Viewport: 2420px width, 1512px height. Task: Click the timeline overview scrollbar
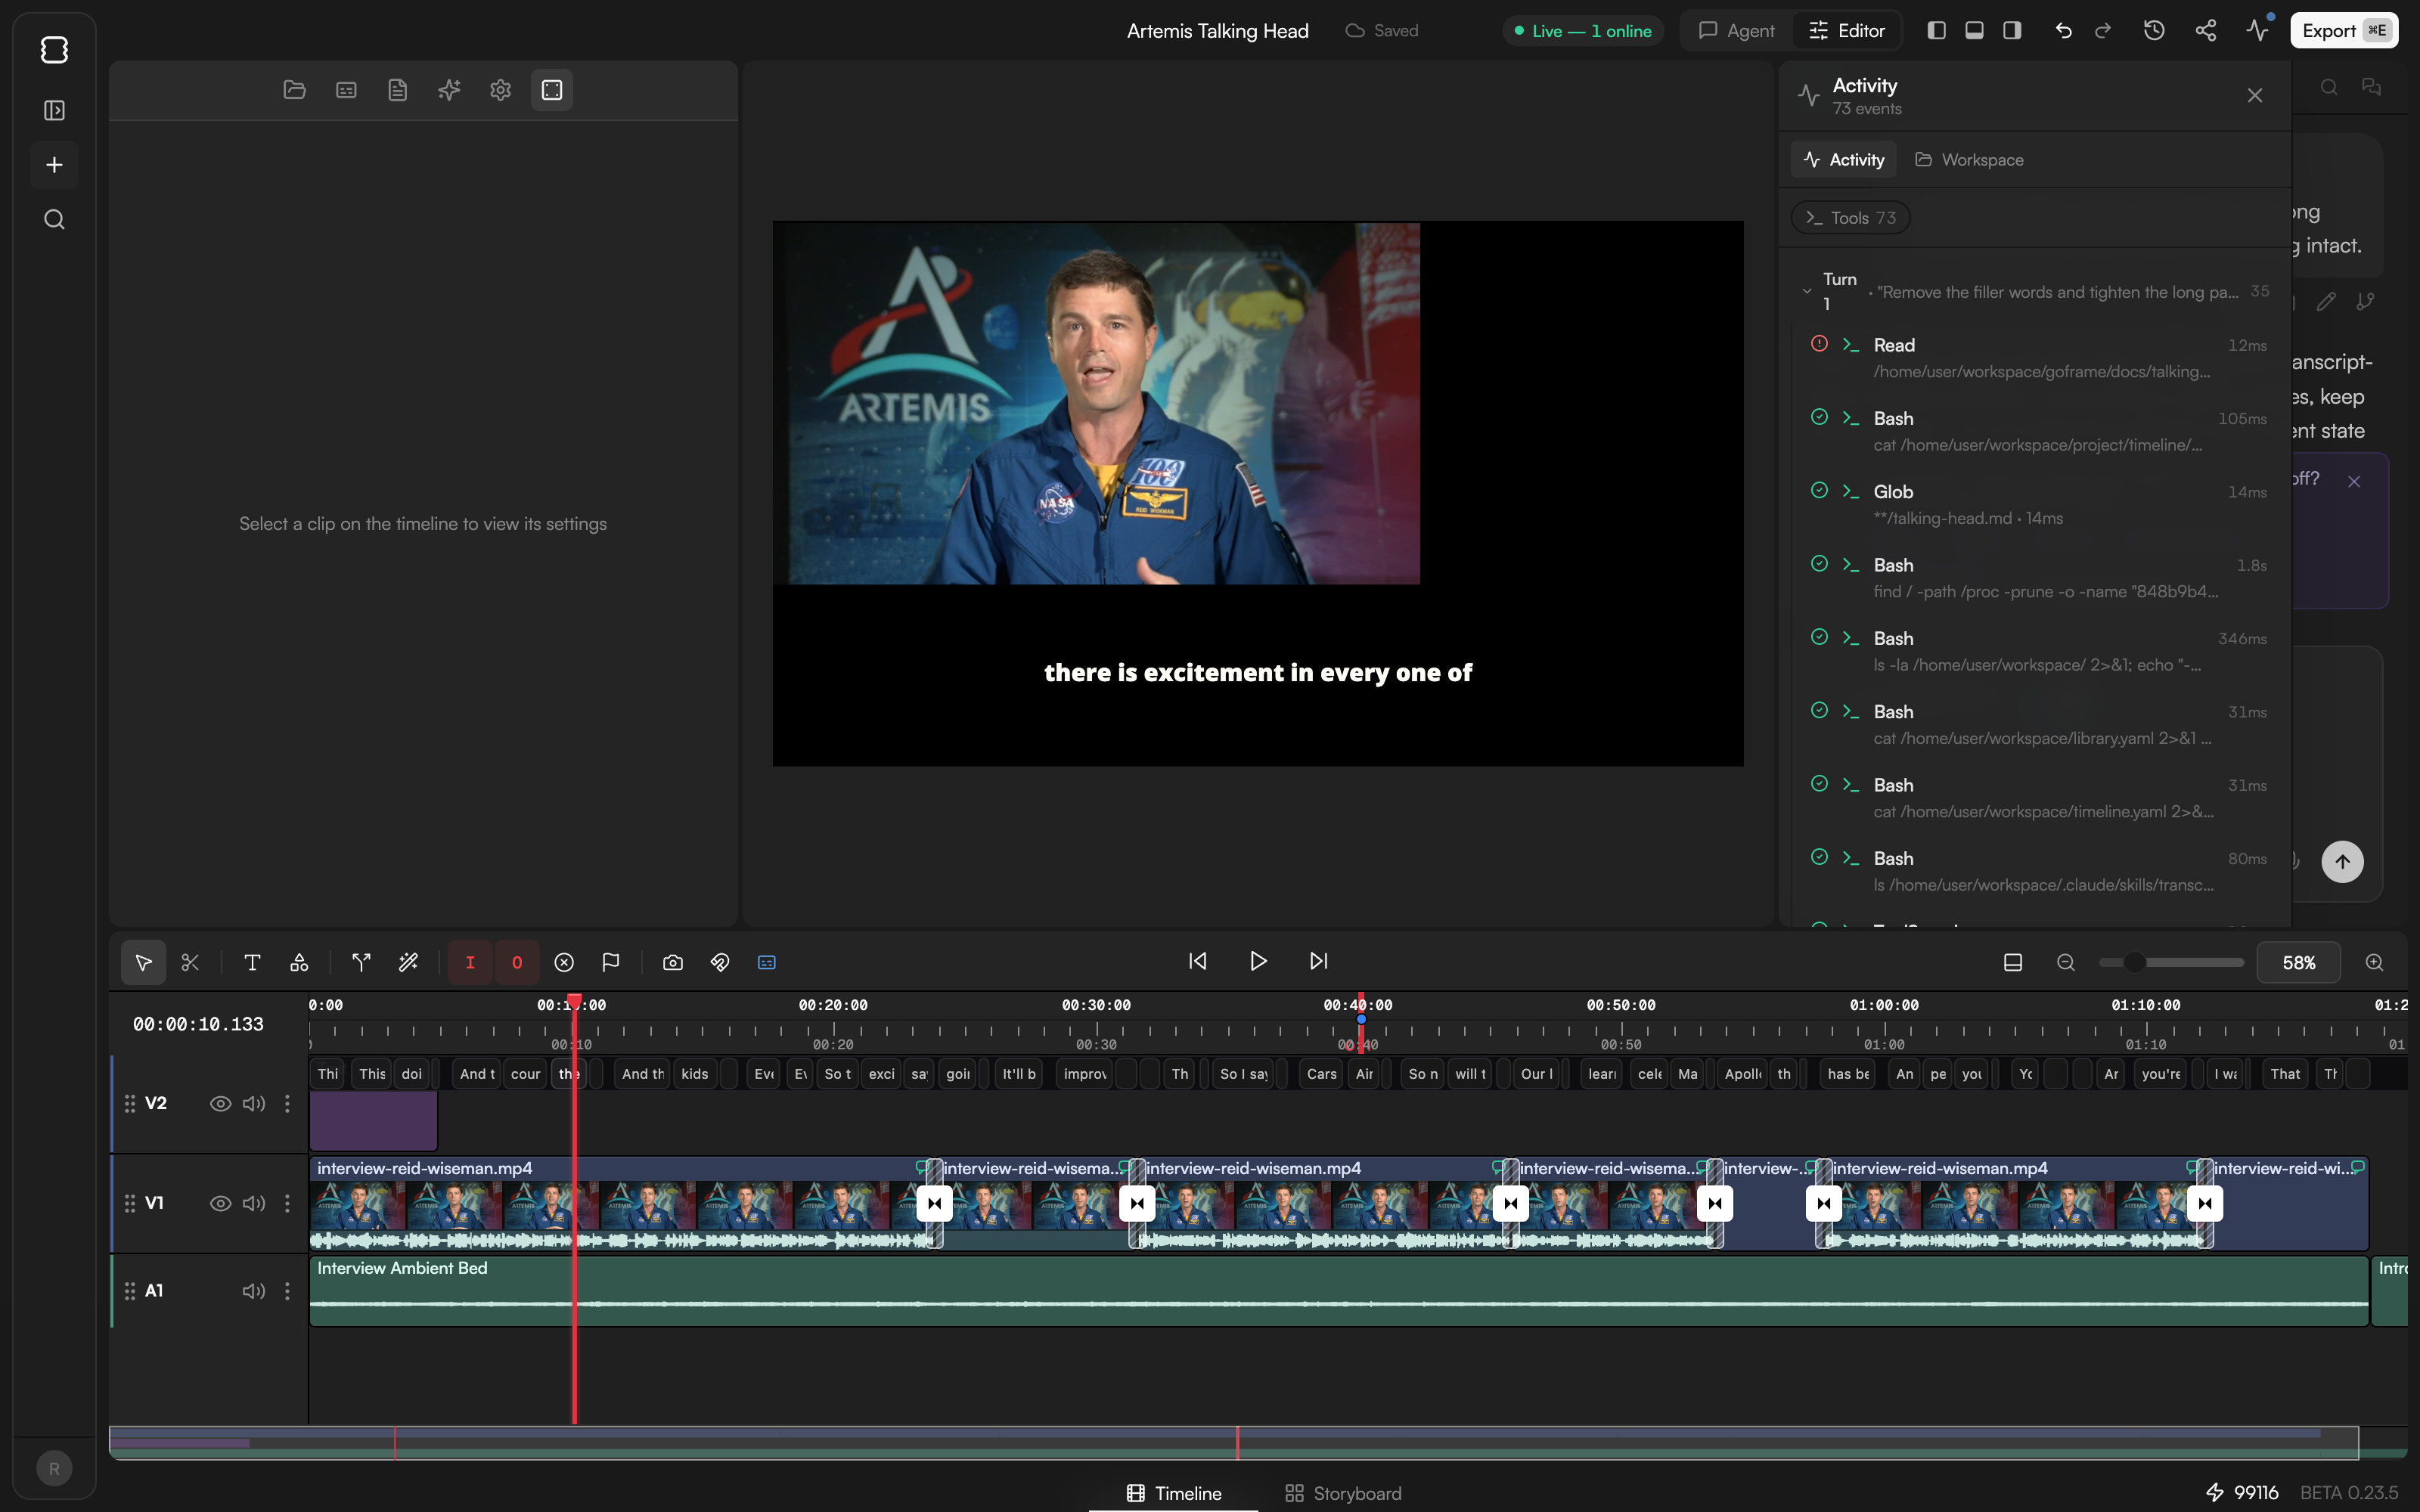pos(1234,1442)
